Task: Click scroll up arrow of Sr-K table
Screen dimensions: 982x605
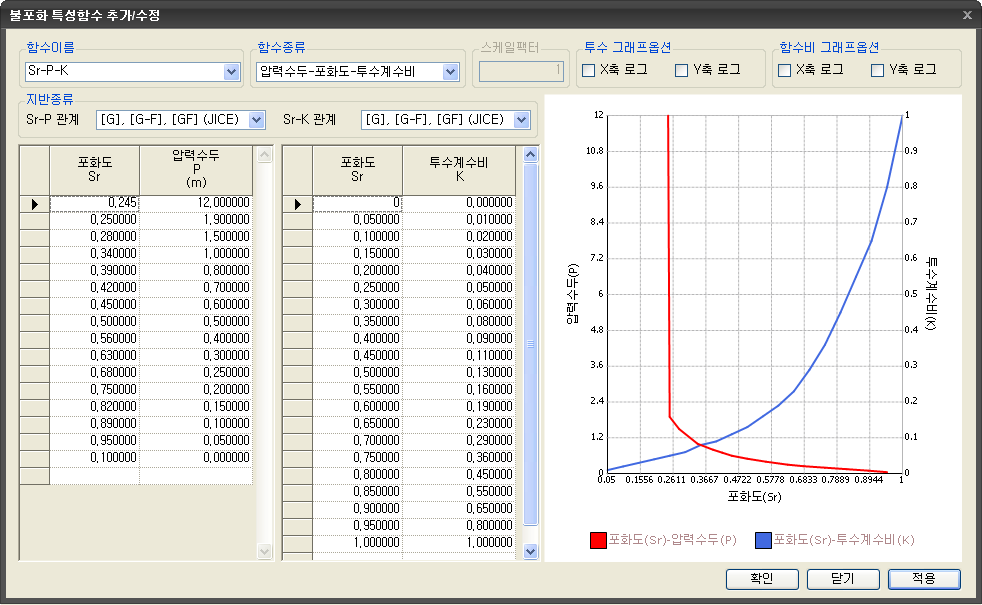Action: [531, 155]
